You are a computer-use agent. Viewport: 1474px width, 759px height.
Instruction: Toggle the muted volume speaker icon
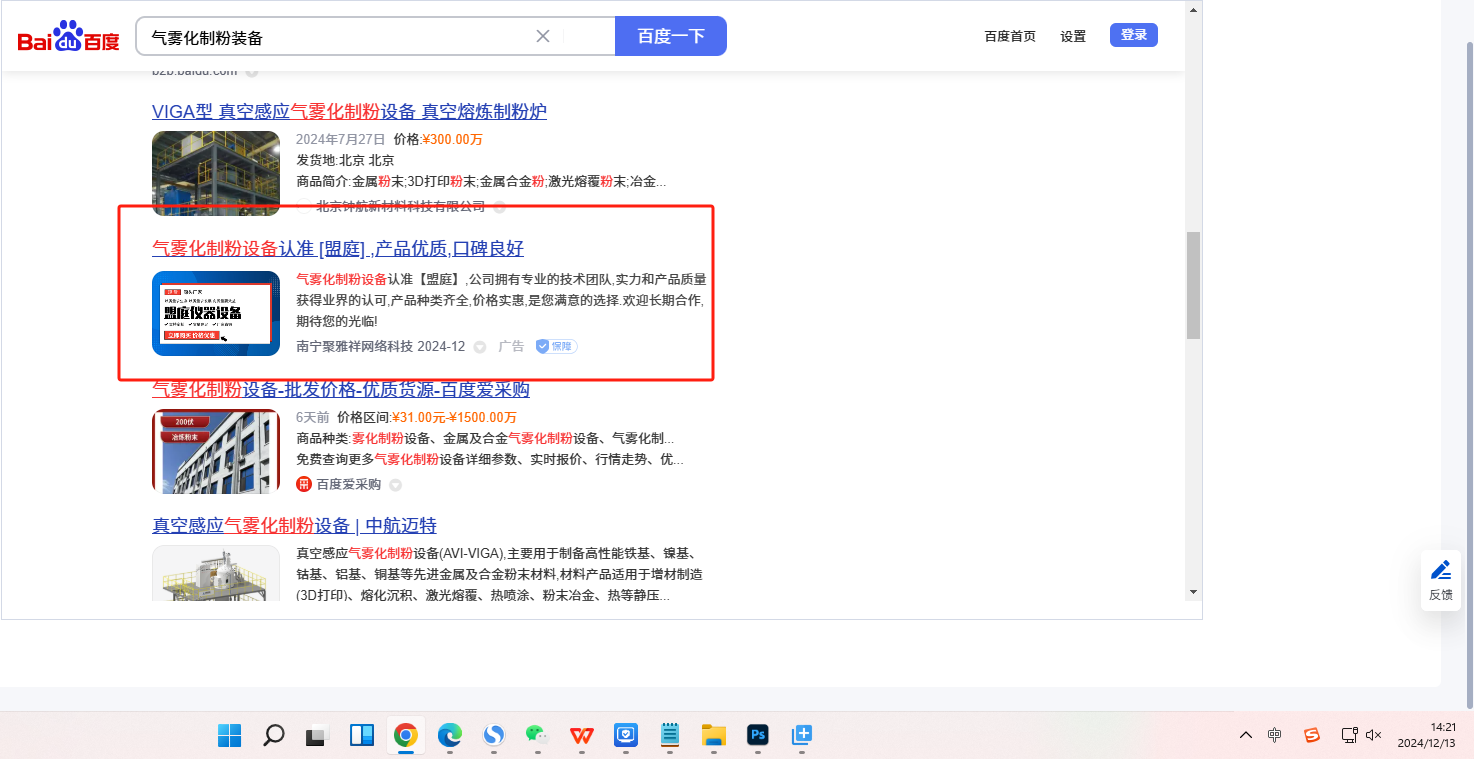point(1373,735)
